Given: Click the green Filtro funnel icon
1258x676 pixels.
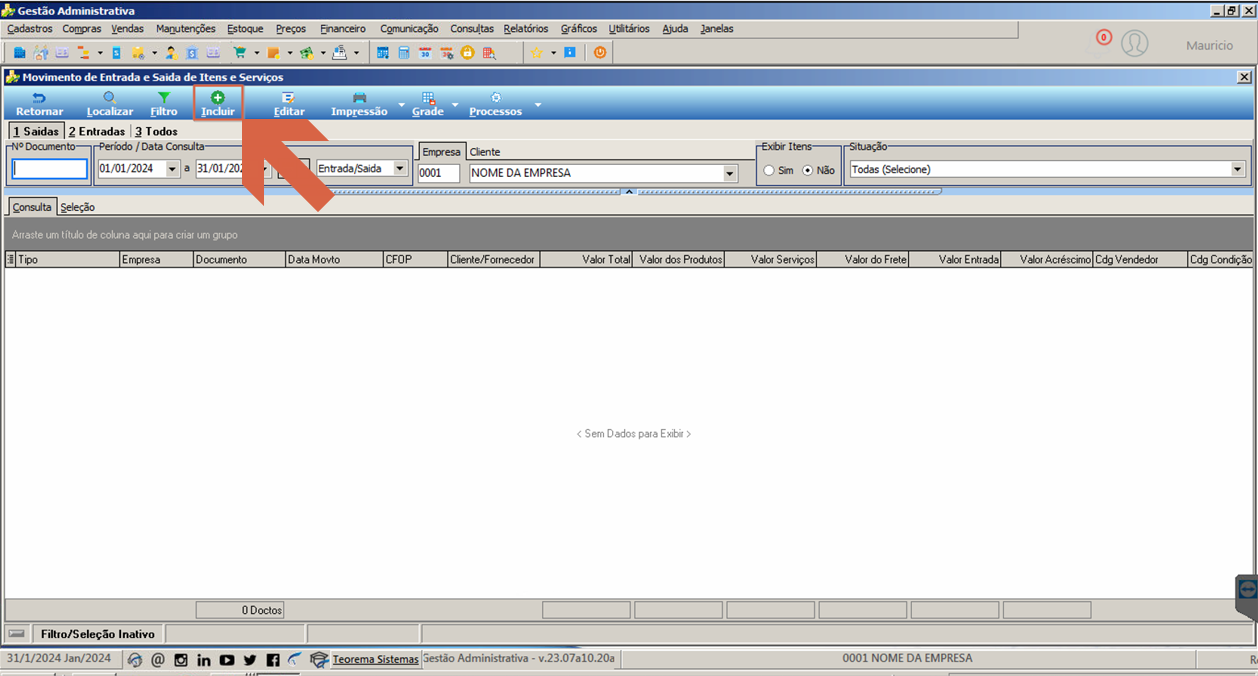Looking at the screenshot, I should pos(164,98).
